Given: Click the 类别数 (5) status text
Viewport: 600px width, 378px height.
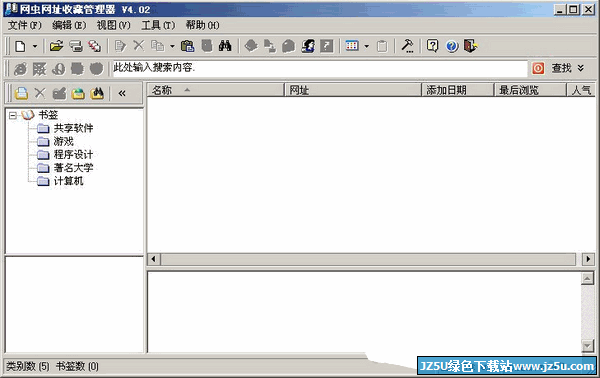Looking at the screenshot, I should point(28,367).
